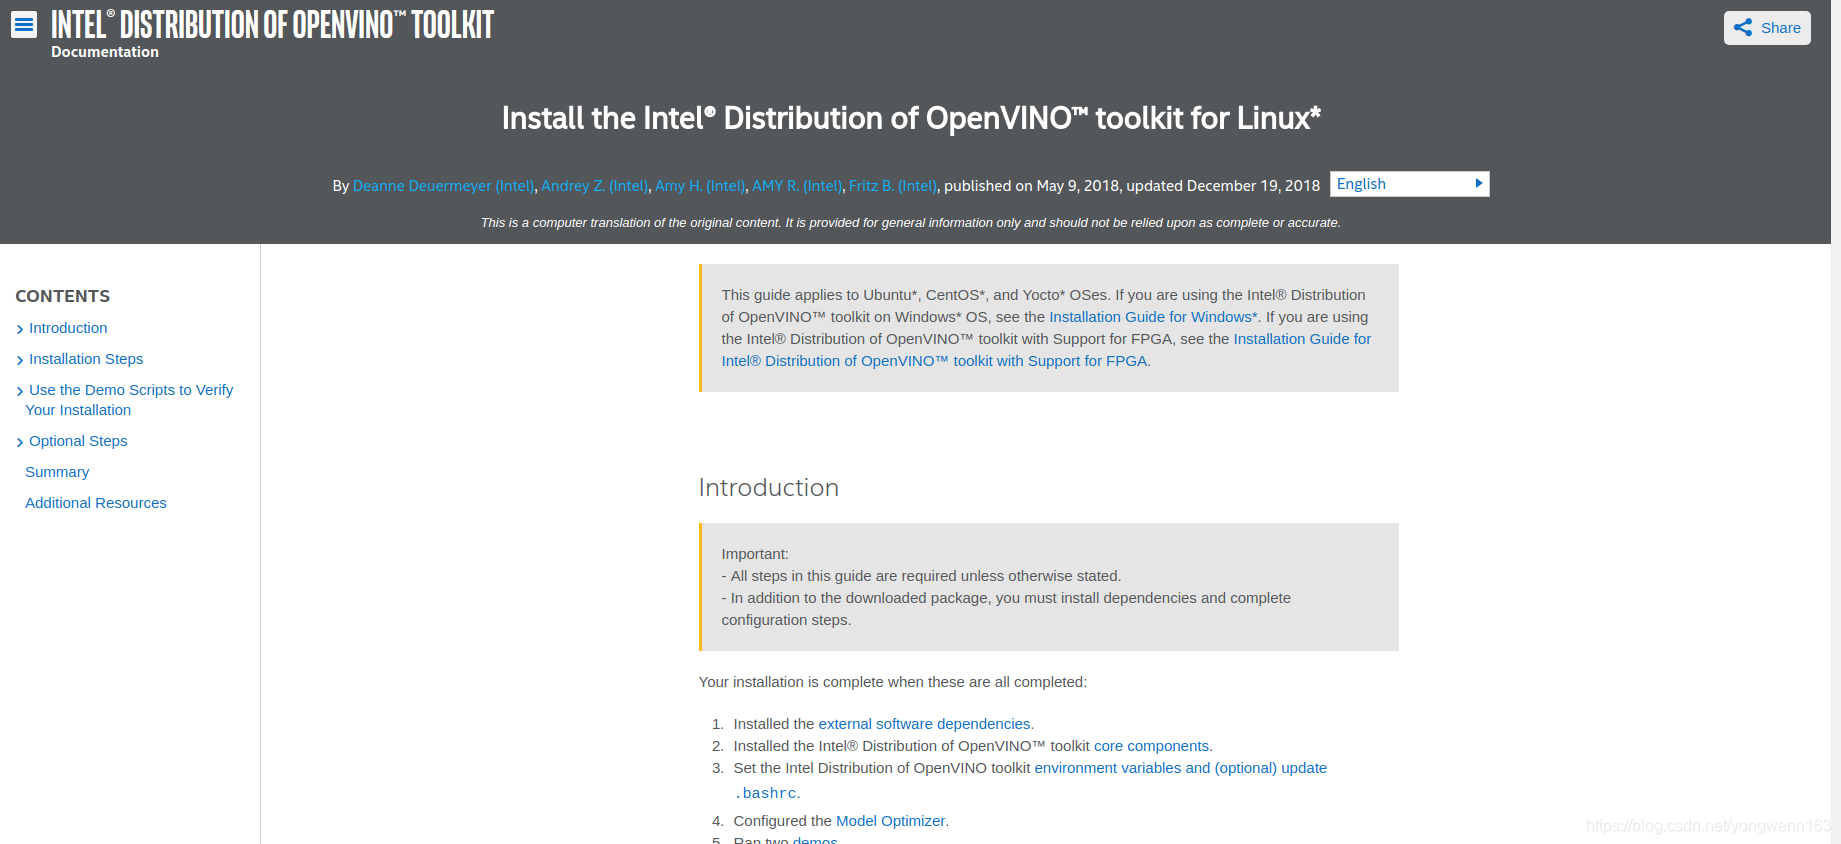Go to Introduction in contents
The height and width of the screenshot is (844, 1841).
[68, 328]
